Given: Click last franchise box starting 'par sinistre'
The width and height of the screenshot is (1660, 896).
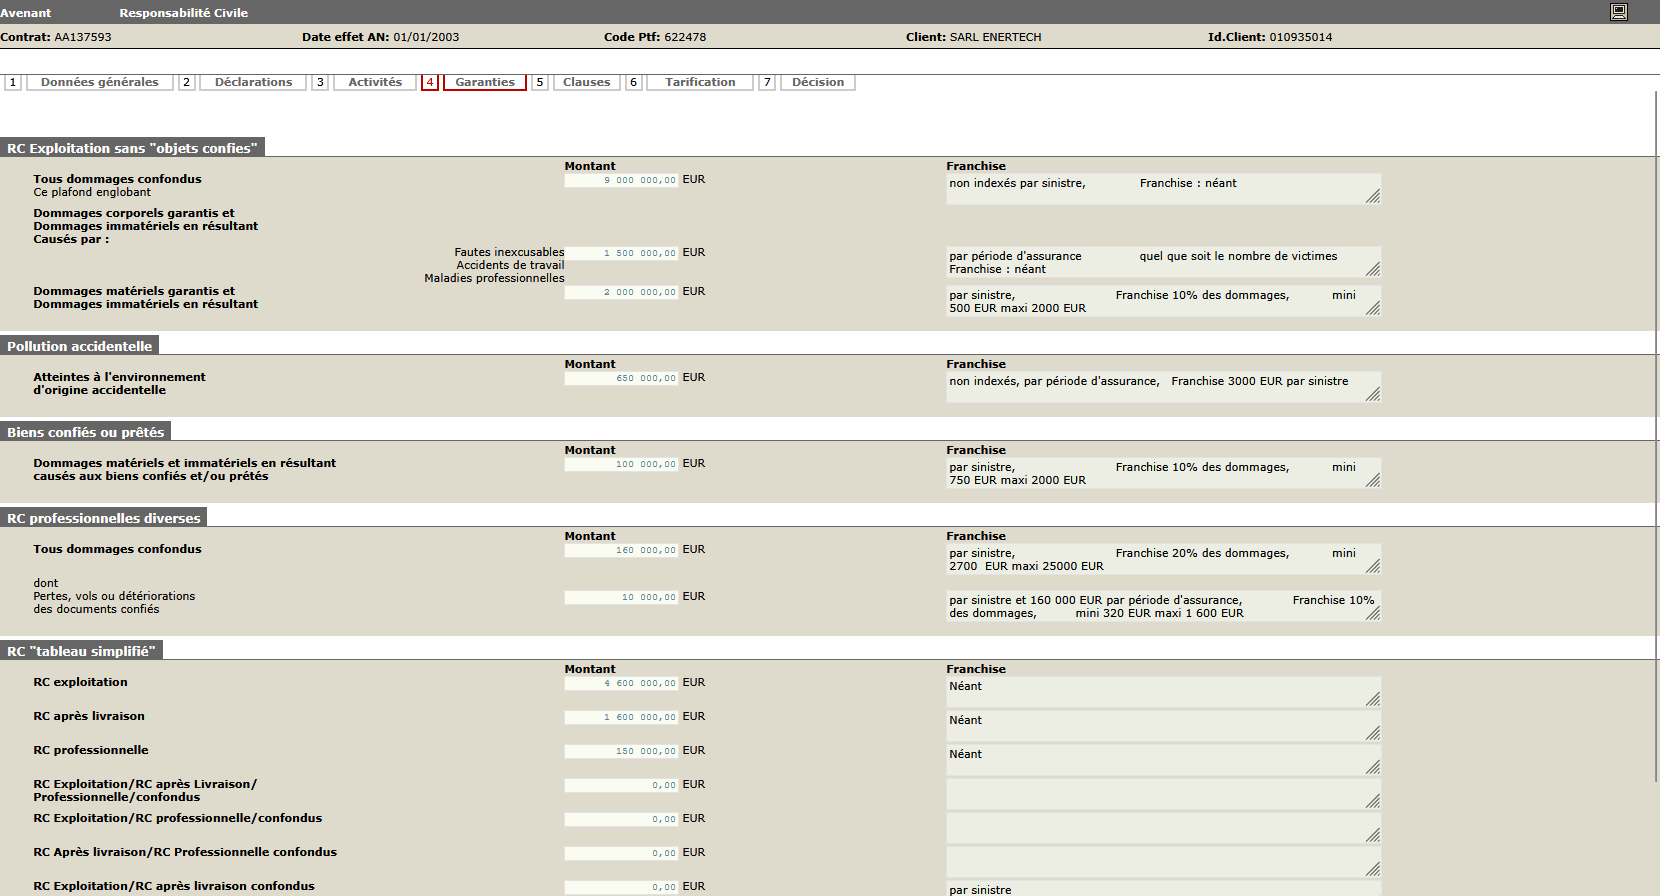Looking at the screenshot, I should [1163, 889].
